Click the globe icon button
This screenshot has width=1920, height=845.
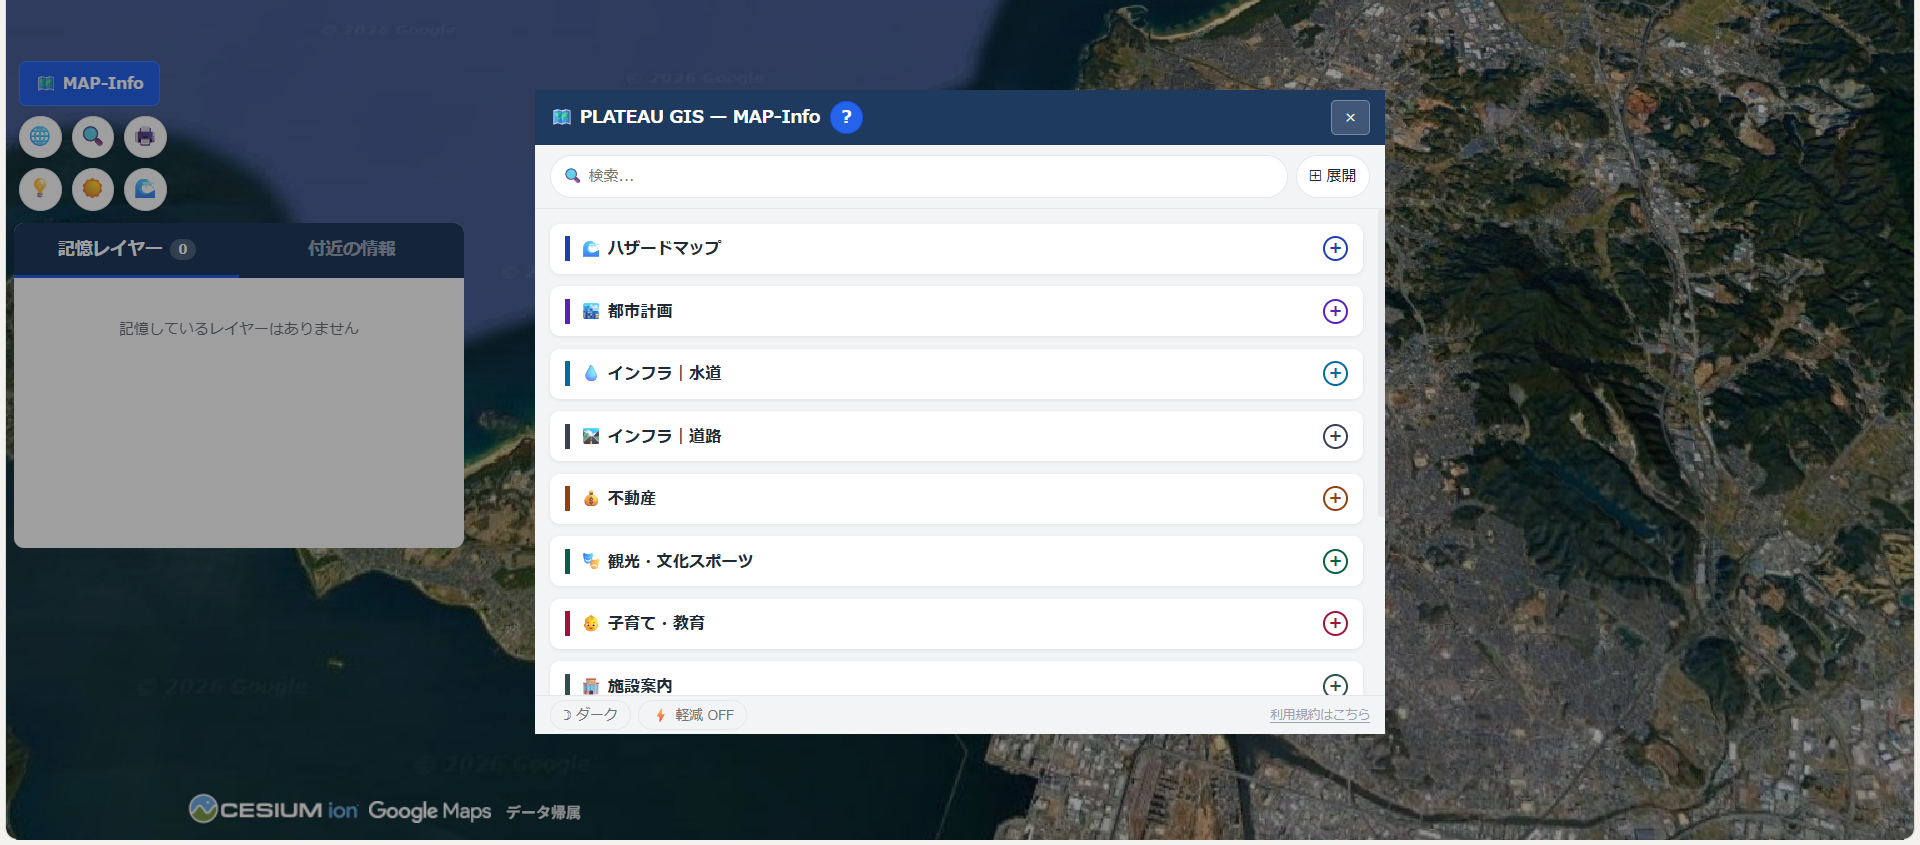[40, 136]
